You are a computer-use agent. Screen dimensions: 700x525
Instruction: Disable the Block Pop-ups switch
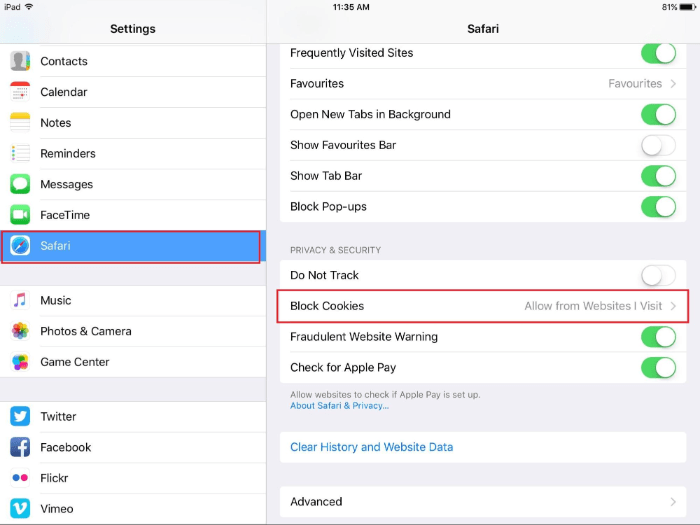pos(658,207)
